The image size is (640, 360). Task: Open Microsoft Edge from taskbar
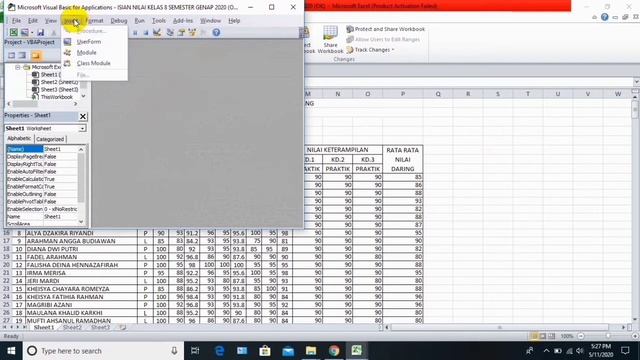click(219, 351)
